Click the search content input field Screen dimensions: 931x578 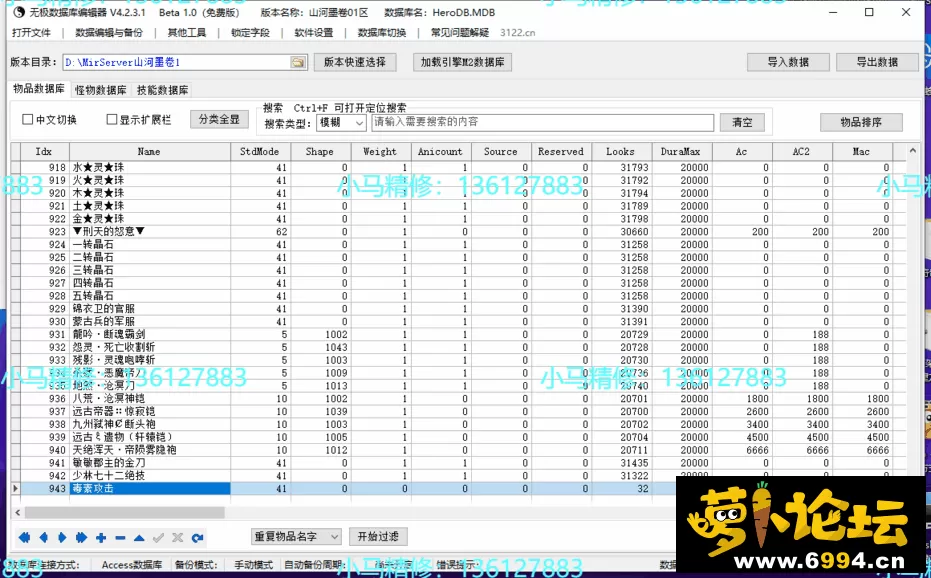(x=542, y=122)
